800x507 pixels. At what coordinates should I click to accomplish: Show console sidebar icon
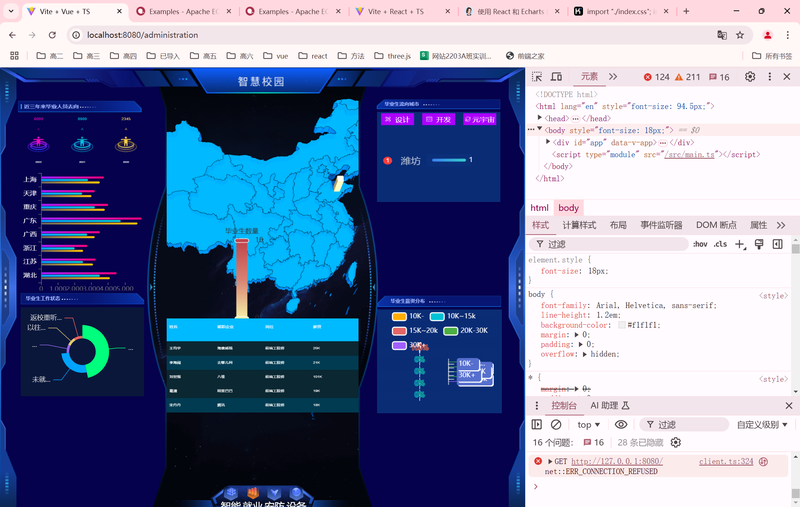[x=537, y=424]
